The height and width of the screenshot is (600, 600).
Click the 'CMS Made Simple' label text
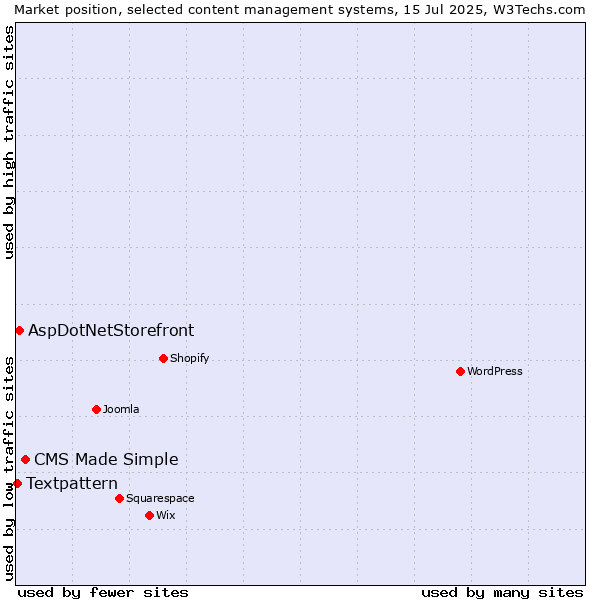106,459
